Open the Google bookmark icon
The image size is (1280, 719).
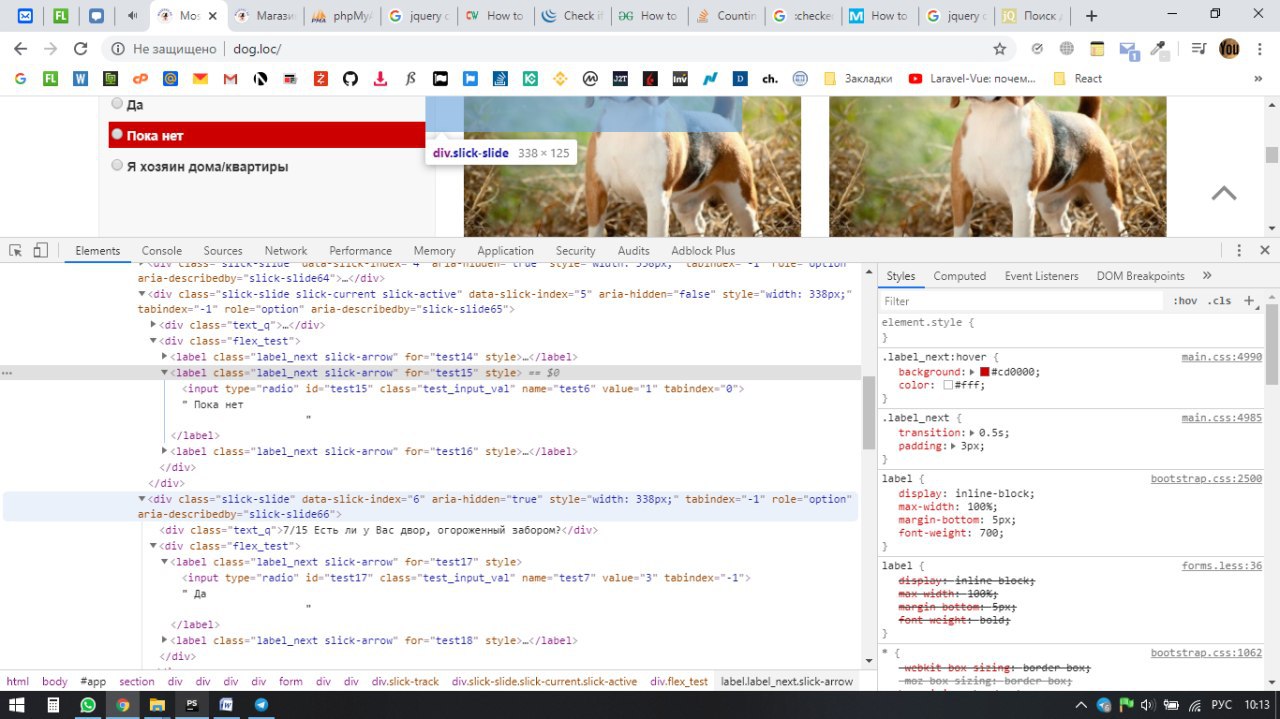(x=20, y=78)
